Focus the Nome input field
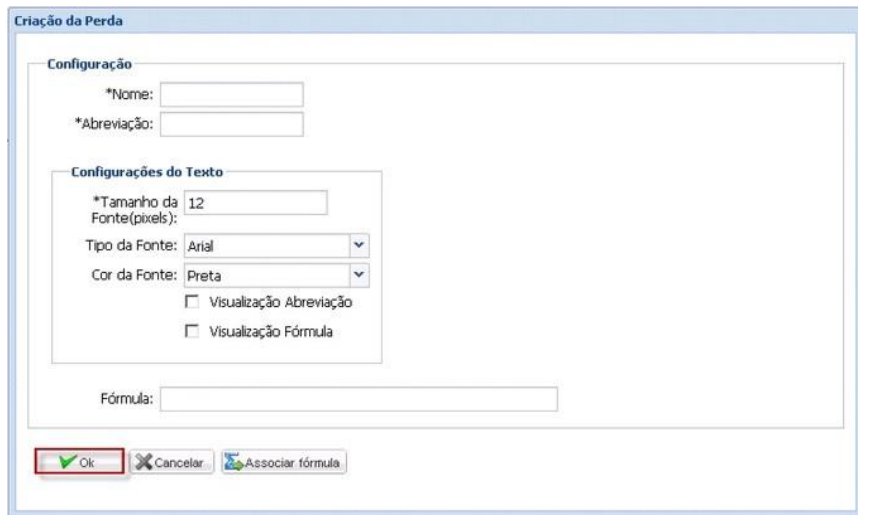This screenshot has height=522, width=871. [x=231, y=94]
